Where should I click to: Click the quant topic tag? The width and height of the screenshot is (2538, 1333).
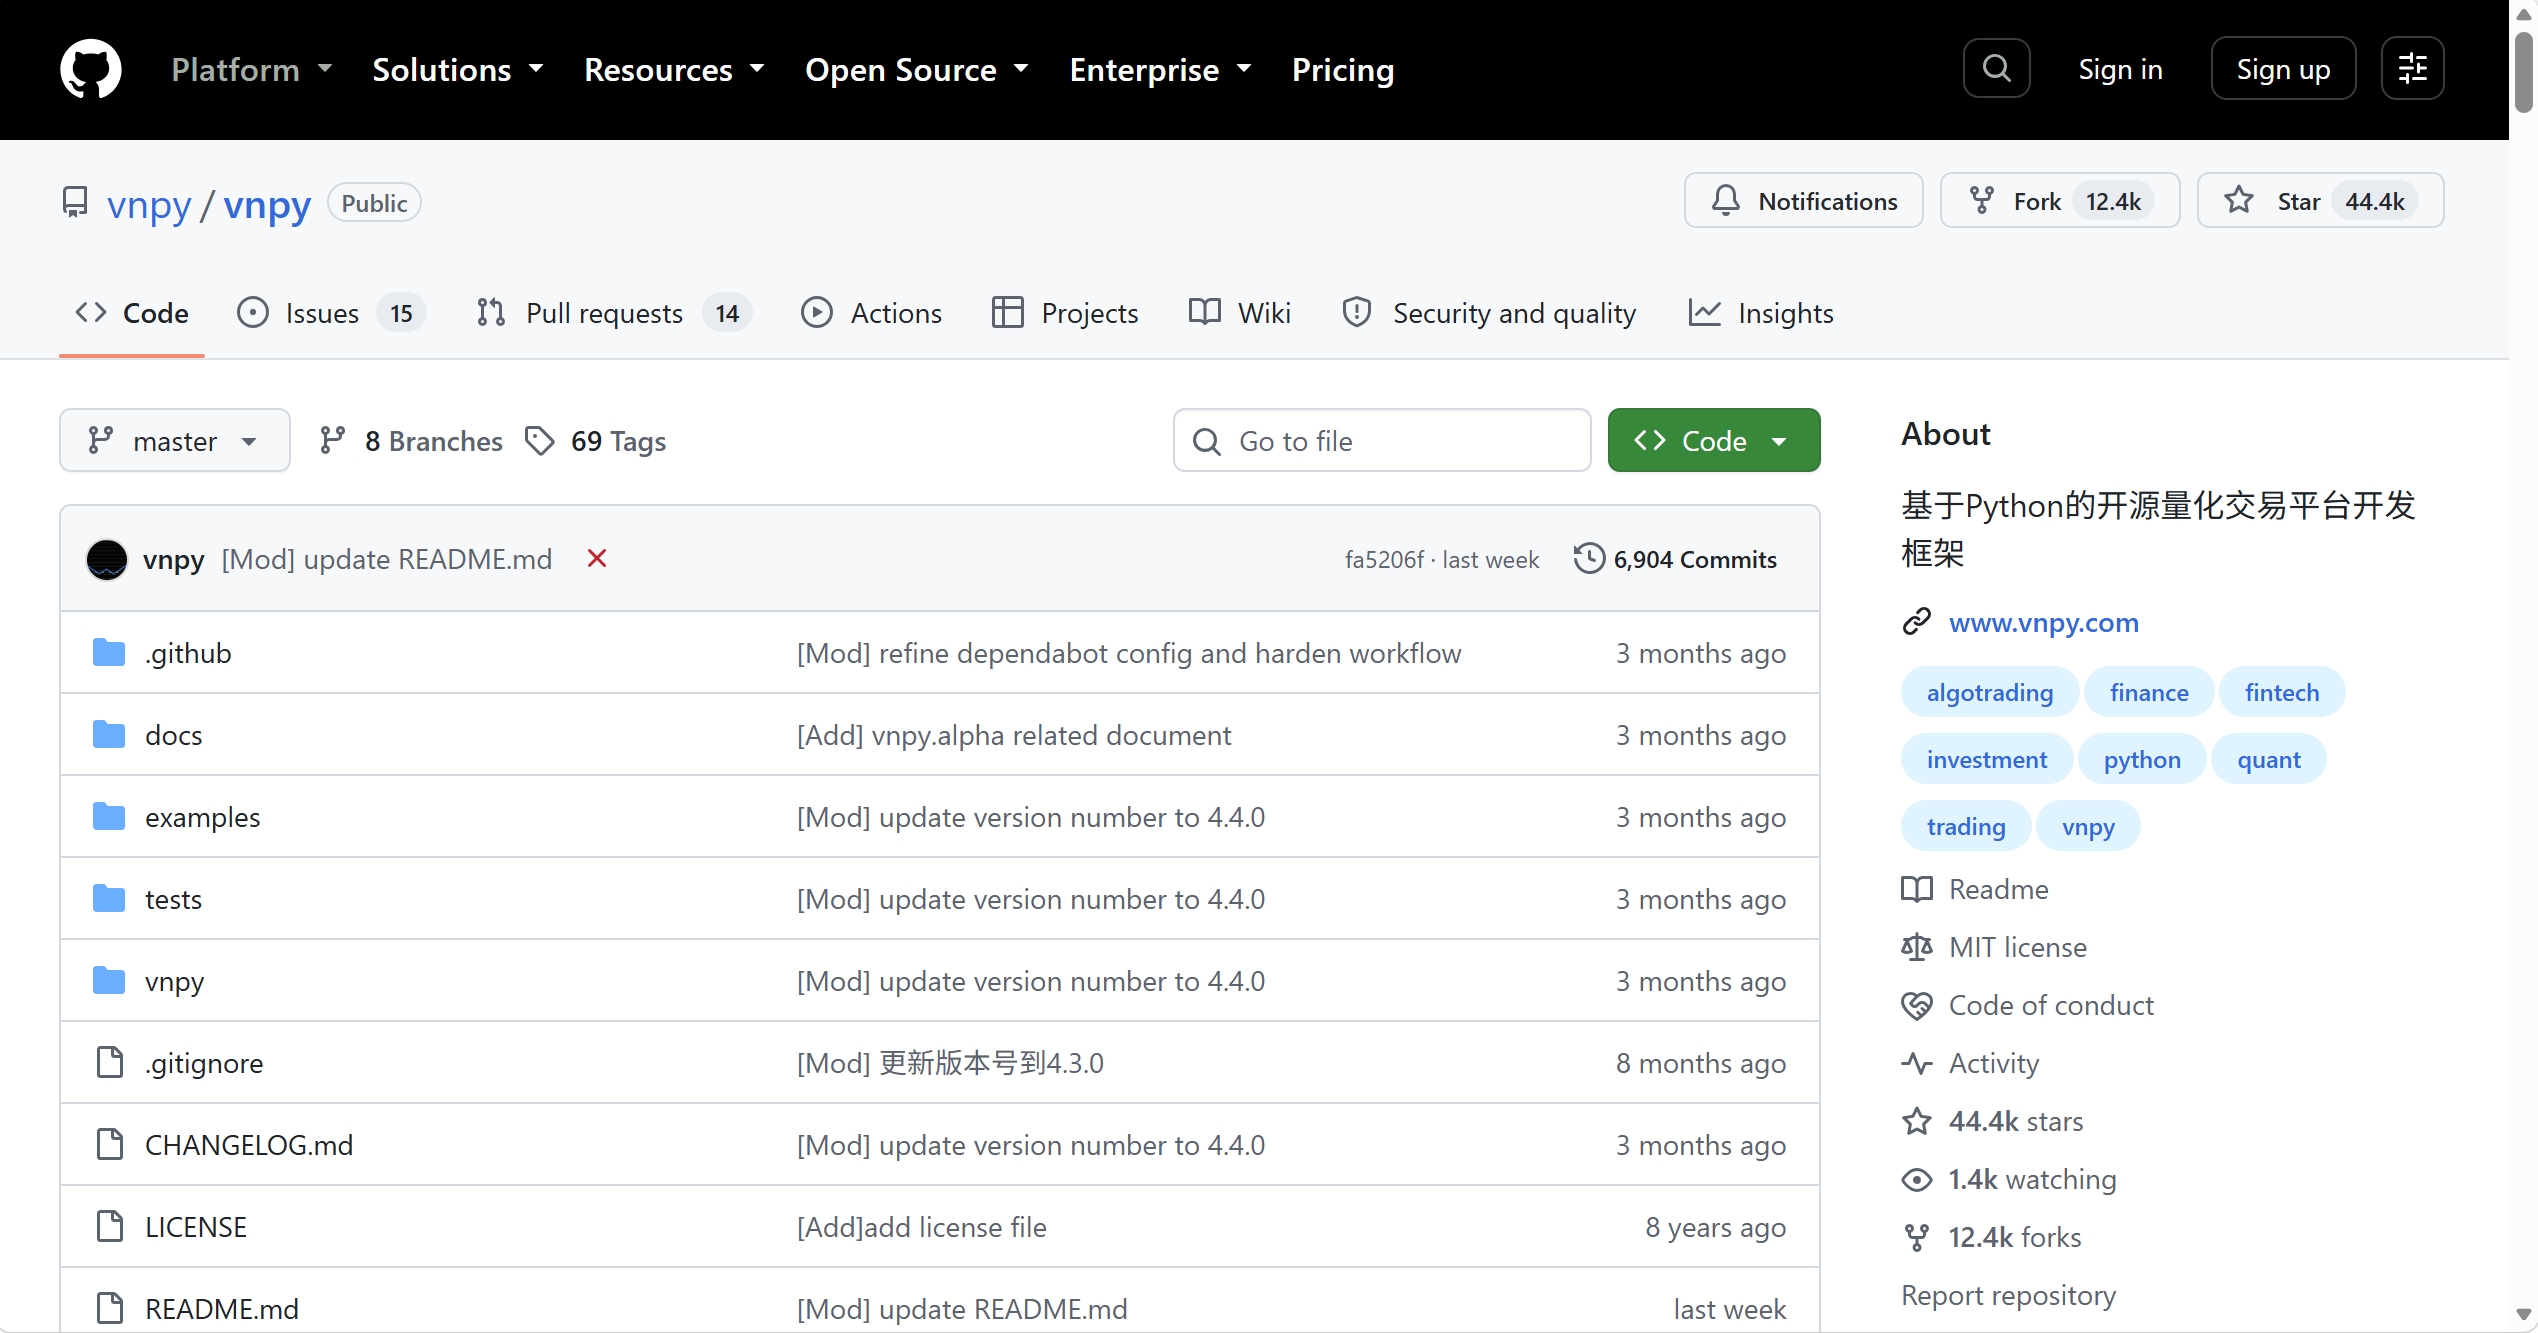(2268, 759)
